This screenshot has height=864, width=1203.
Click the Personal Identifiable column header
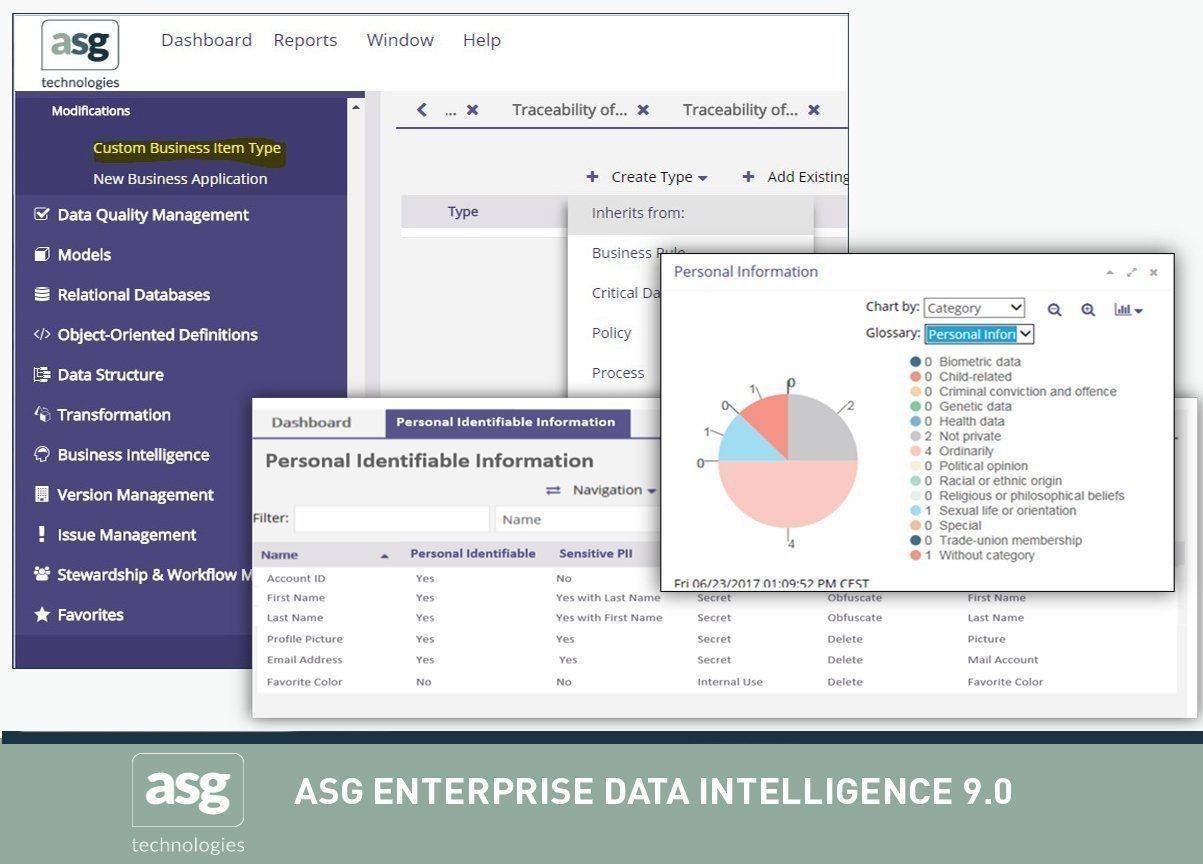pos(473,554)
